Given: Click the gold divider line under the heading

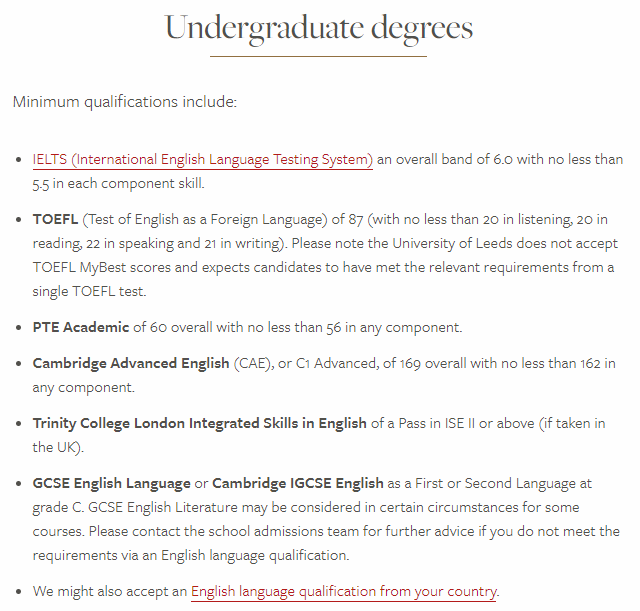Looking at the screenshot, I should 319,57.
